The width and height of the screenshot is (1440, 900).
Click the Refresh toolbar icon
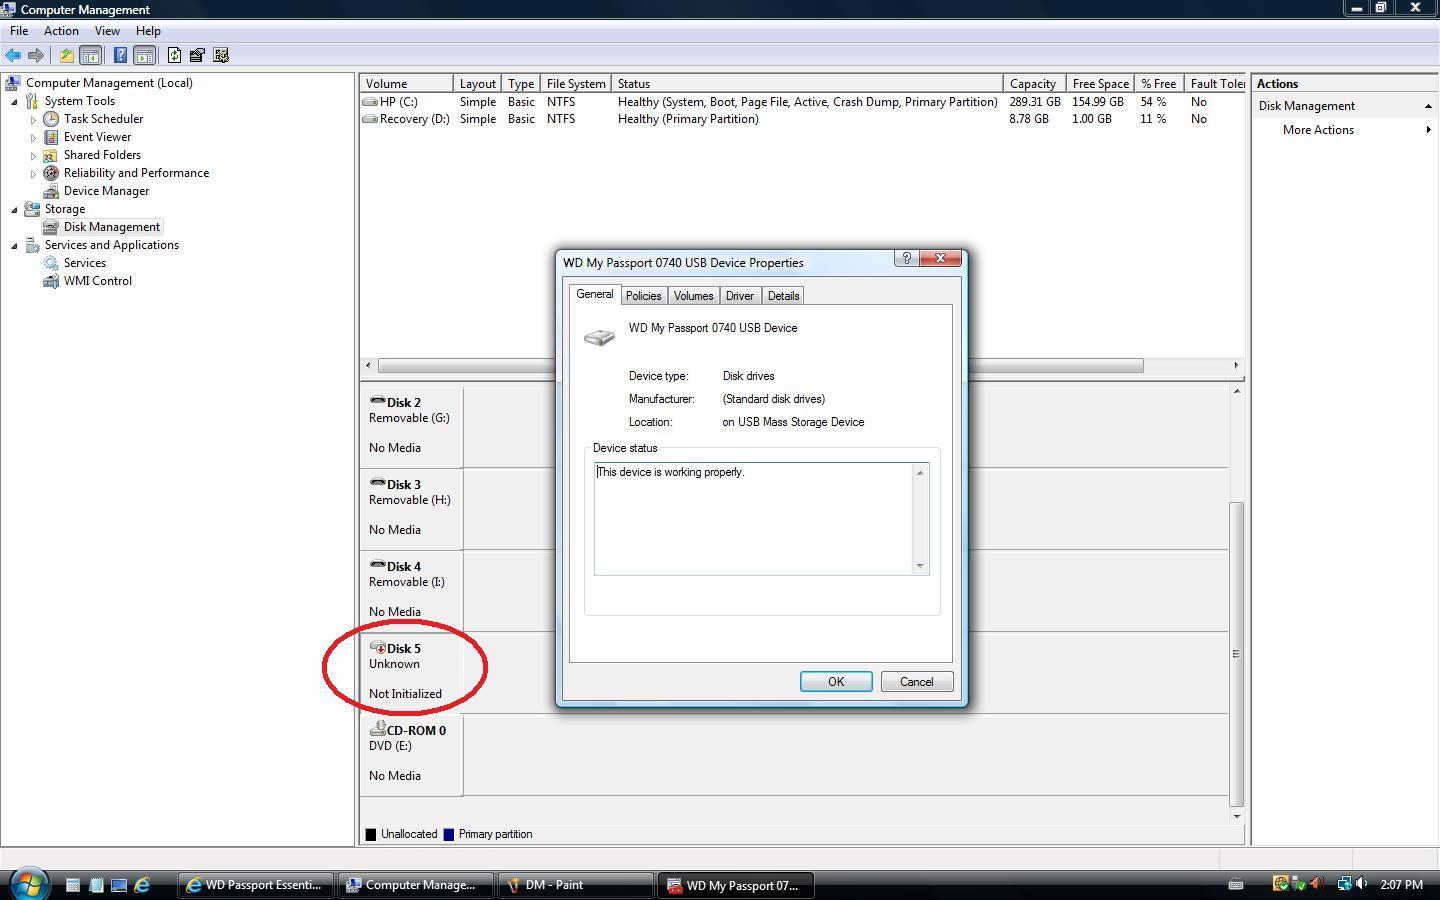(x=174, y=55)
